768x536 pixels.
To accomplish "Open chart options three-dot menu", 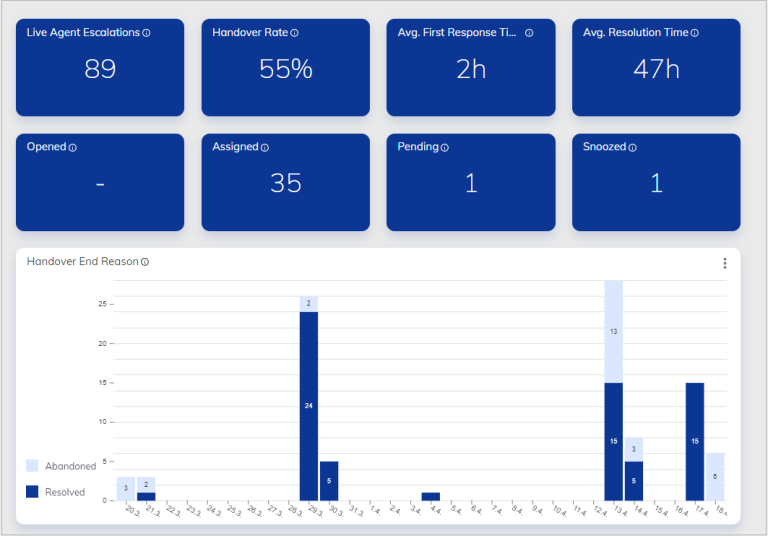I will click(x=725, y=264).
